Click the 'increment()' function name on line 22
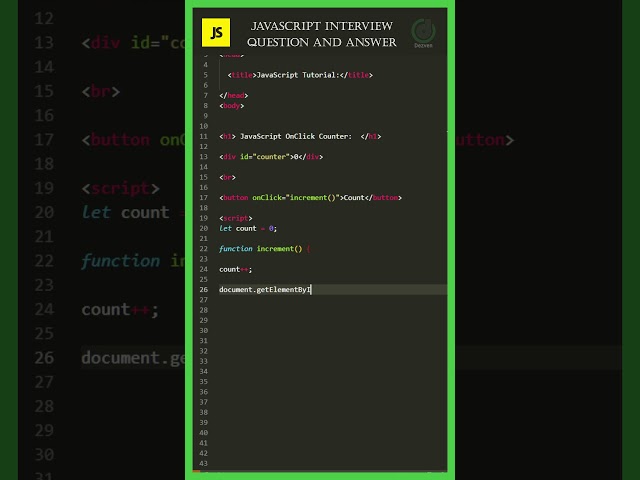 (279, 249)
